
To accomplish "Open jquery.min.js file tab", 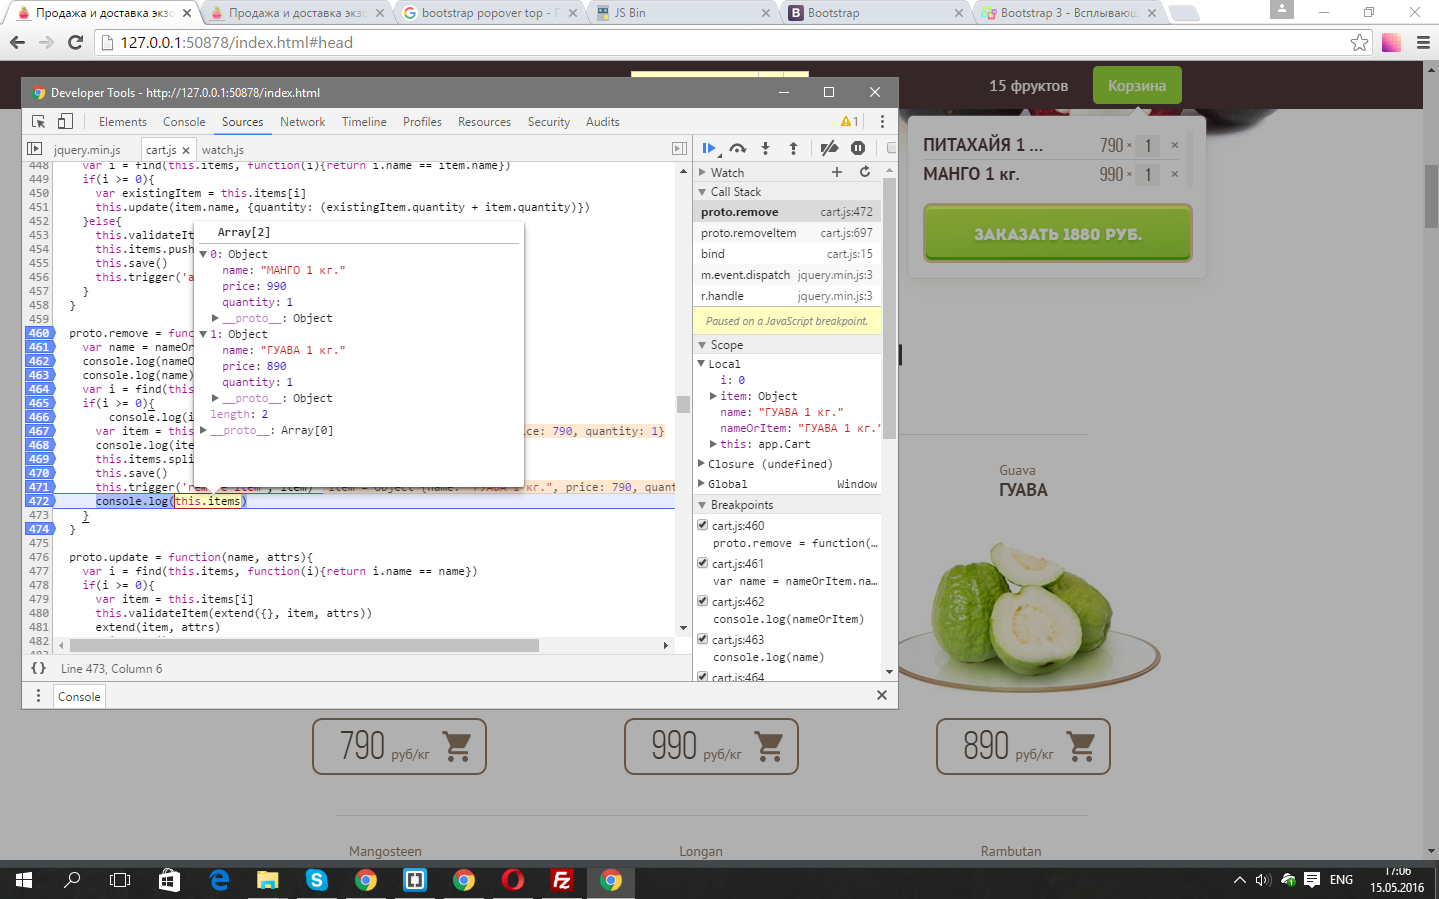I will click(x=87, y=150).
